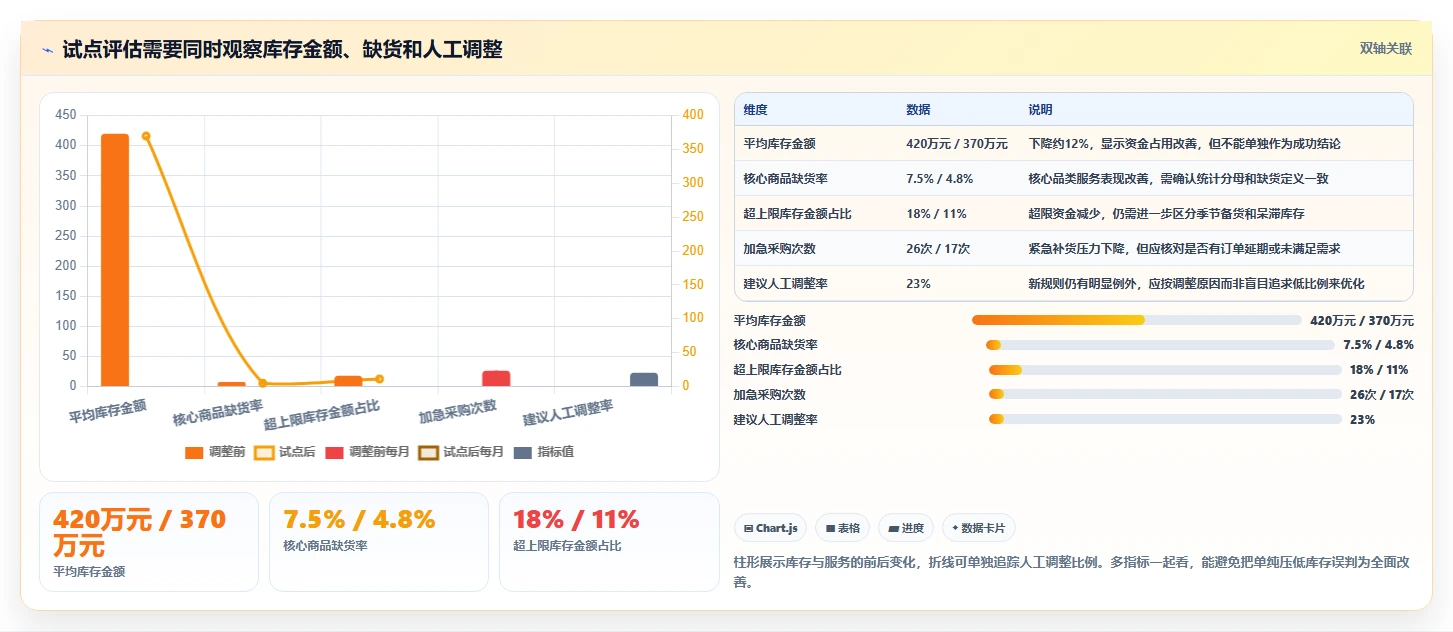Click the description starting 紧急补货压力下降
The width and height of the screenshot is (1453, 632).
coord(1185,249)
